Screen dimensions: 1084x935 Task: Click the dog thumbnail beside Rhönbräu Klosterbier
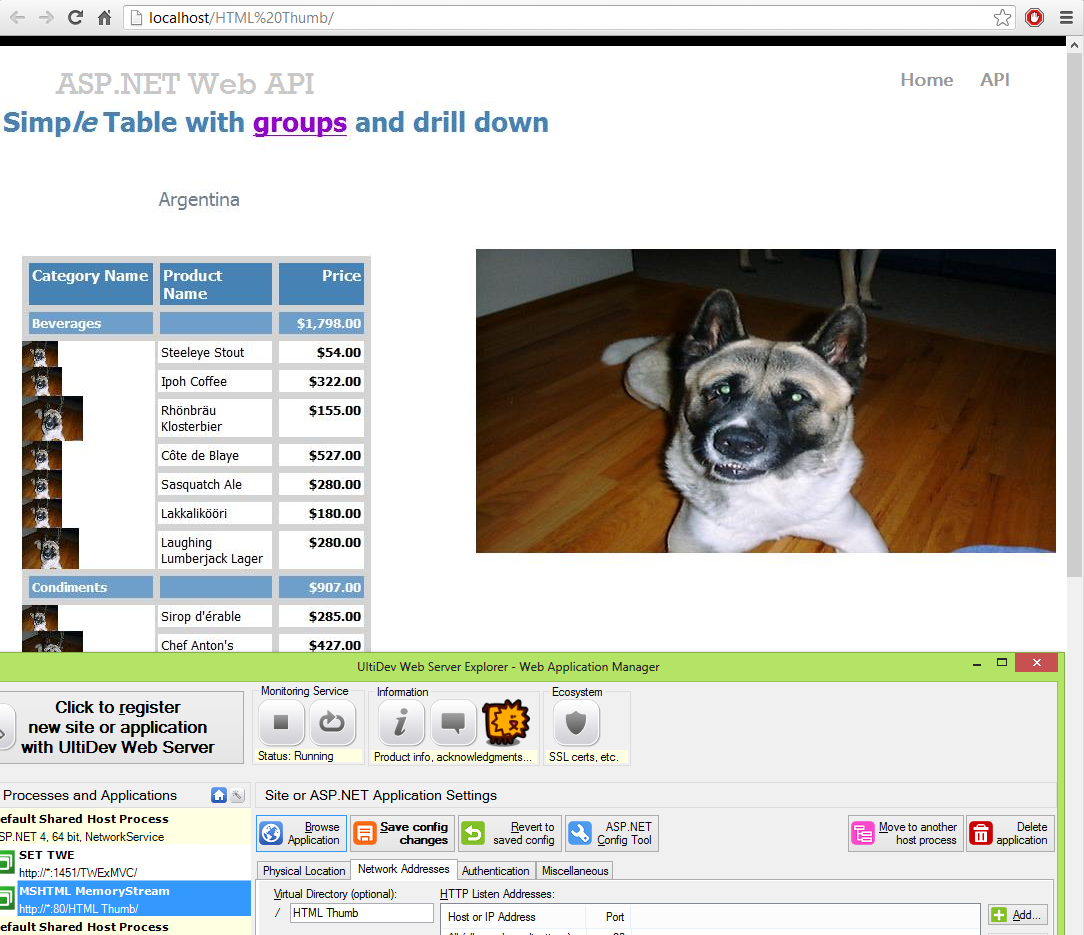[53, 418]
